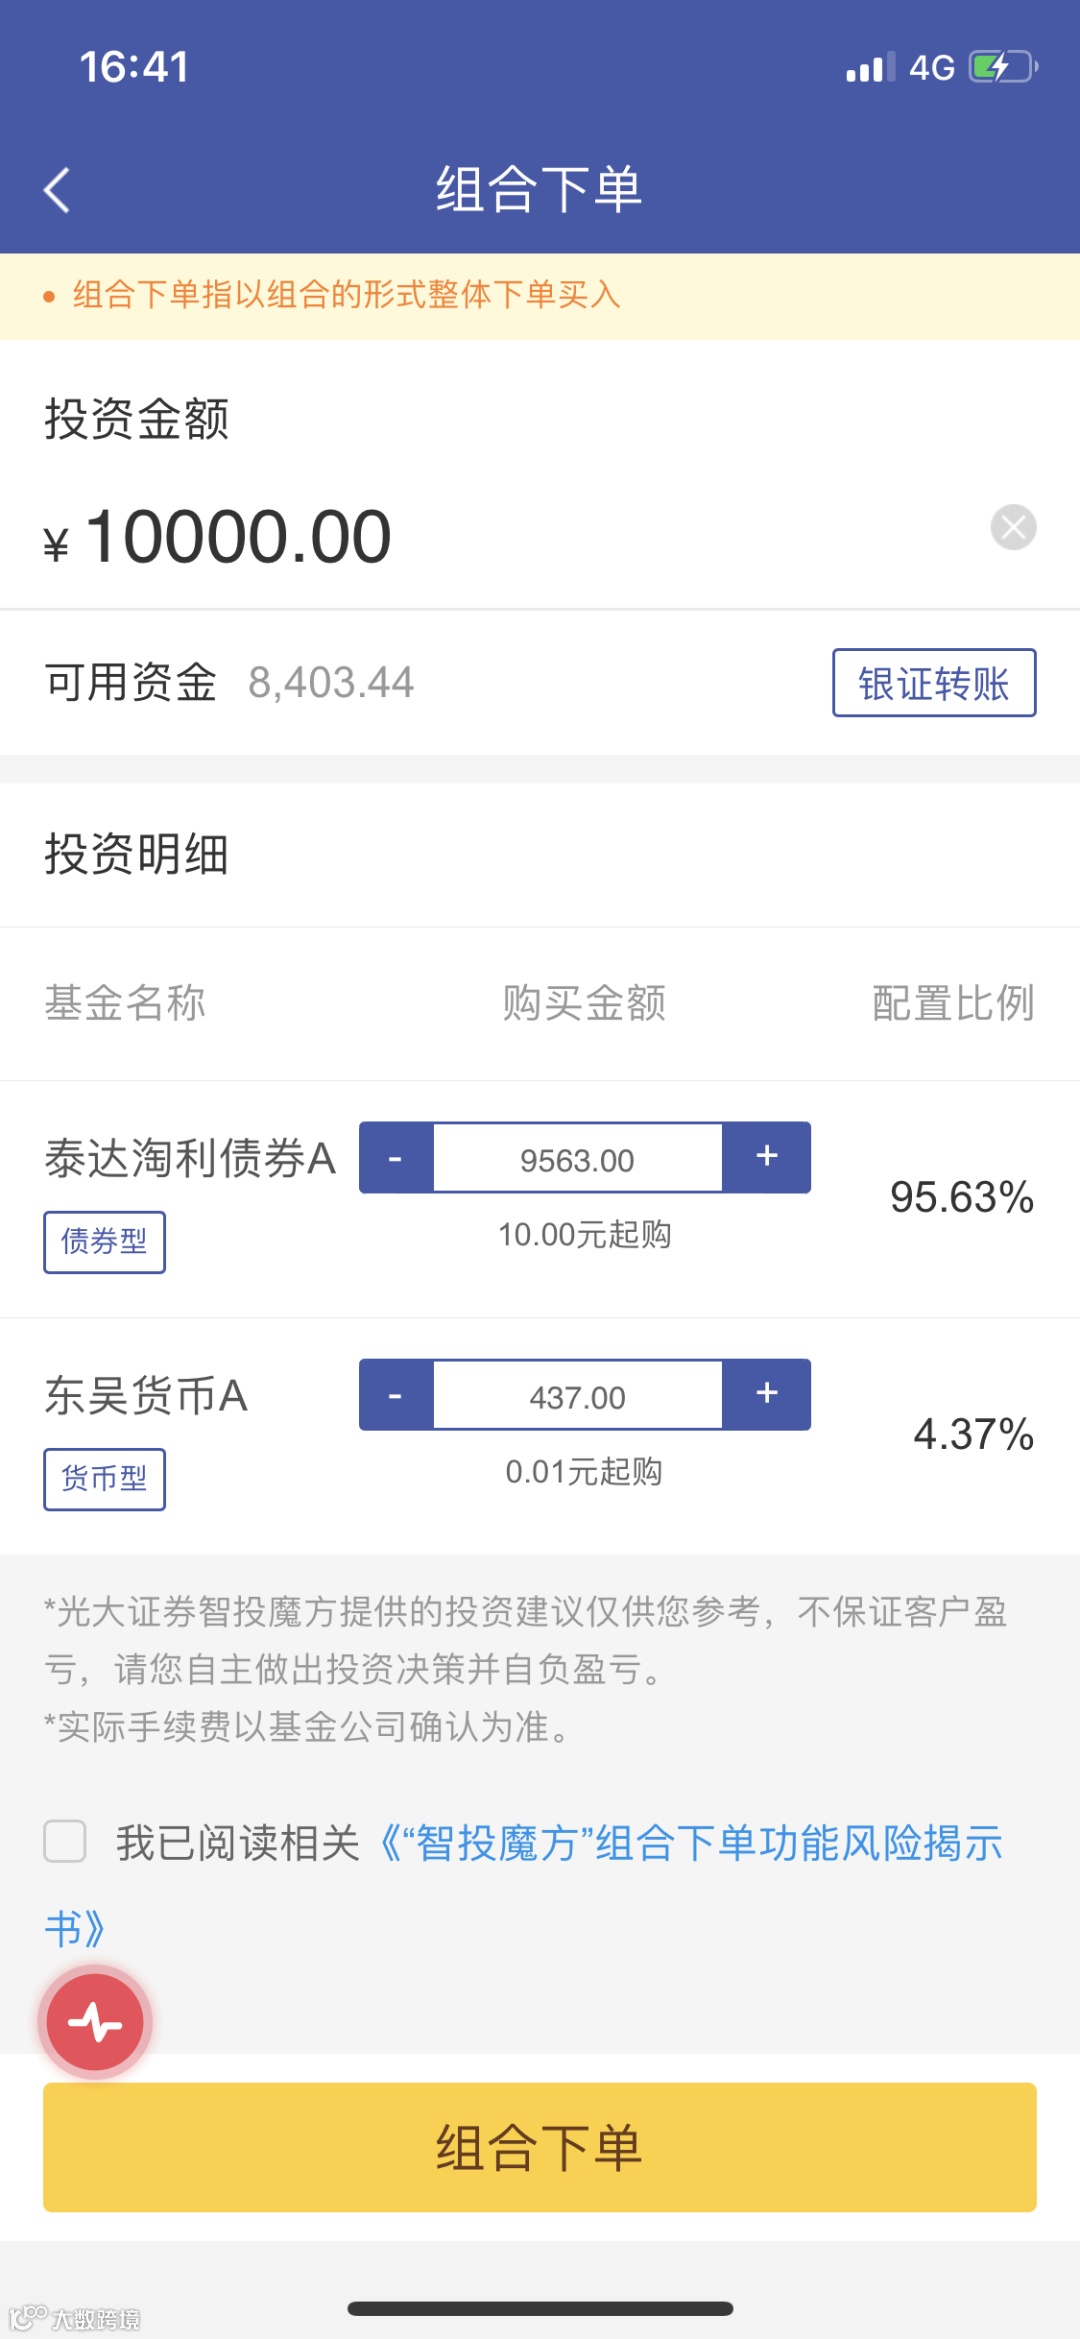Edit the 9563.00 purchase amount field
This screenshot has height=2339, width=1080.
[x=578, y=1158]
